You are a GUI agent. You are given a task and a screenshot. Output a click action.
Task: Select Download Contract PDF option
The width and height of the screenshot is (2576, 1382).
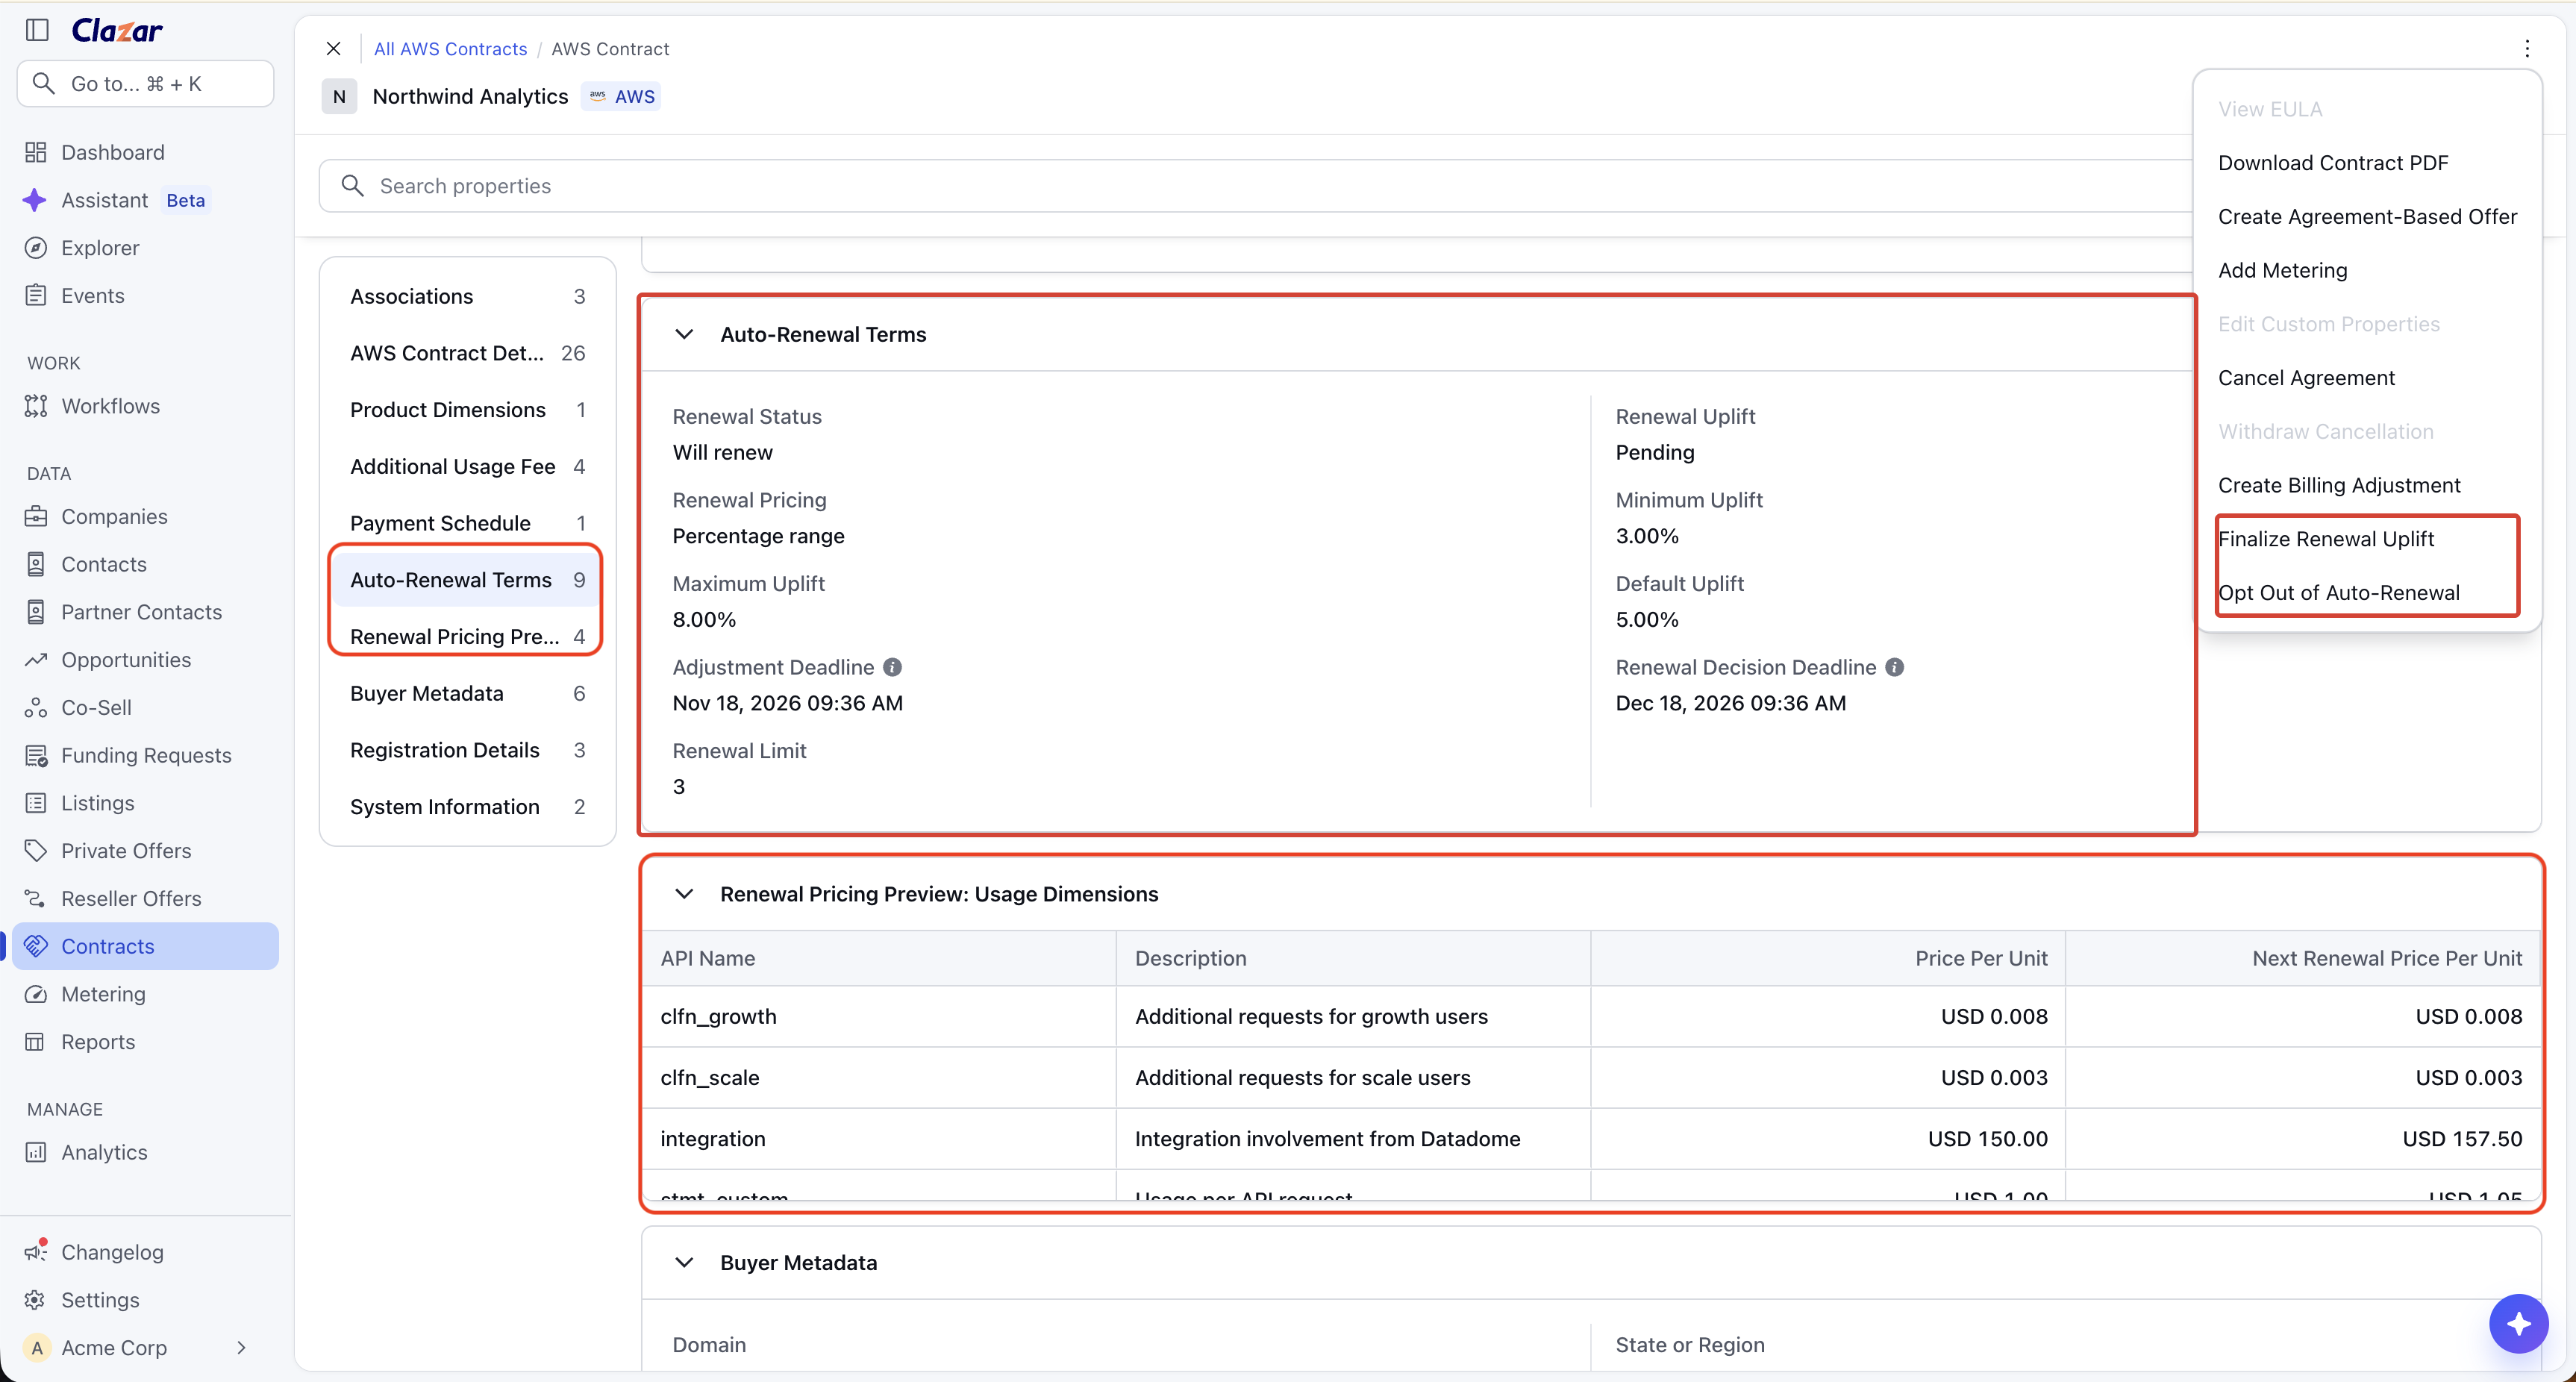pyautogui.click(x=2333, y=163)
